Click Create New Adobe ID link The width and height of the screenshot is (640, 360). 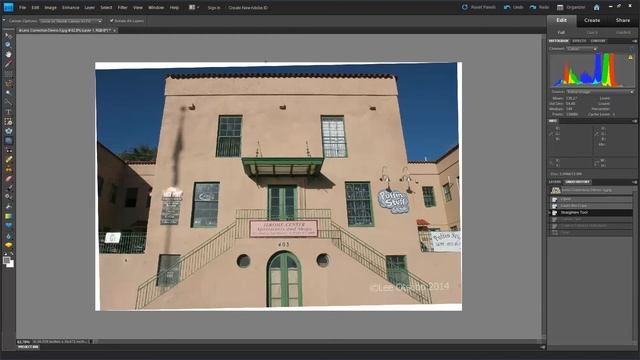[x=248, y=7]
